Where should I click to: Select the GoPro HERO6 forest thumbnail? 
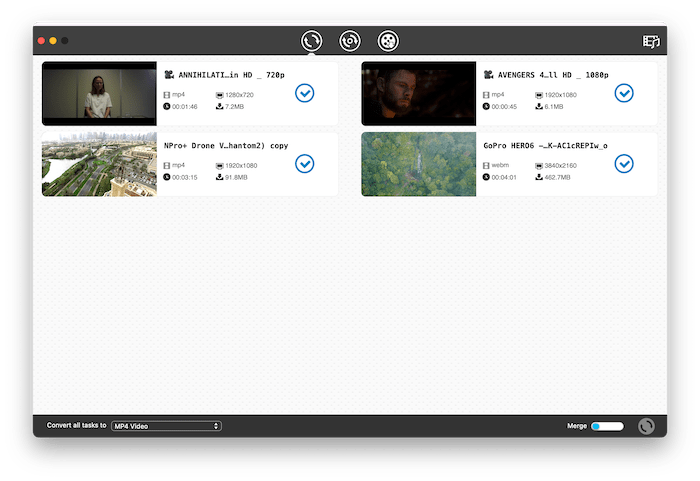click(x=418, y=164)
